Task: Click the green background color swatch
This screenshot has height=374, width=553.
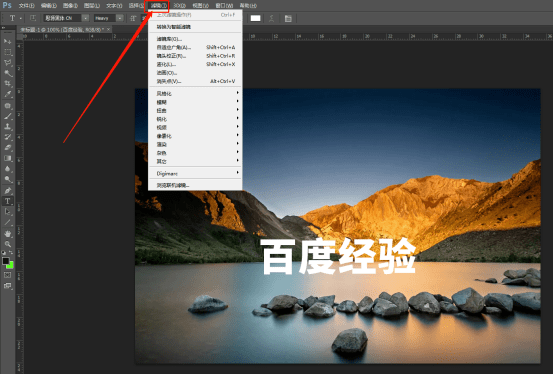Action: (10, 265)
